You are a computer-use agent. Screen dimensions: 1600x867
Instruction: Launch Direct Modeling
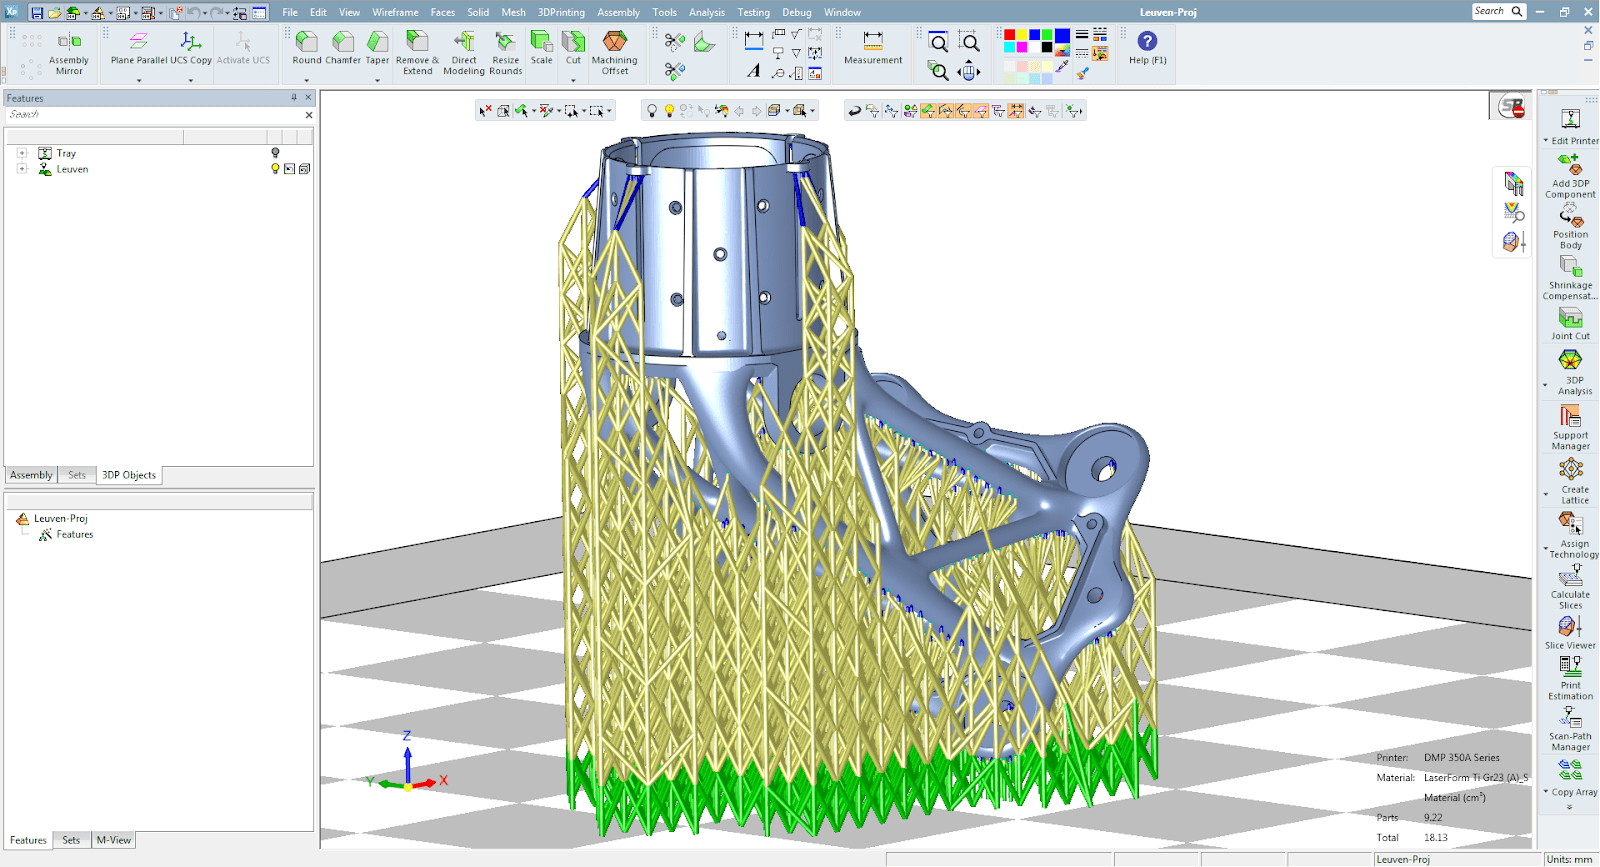click(x=464, y=53)
